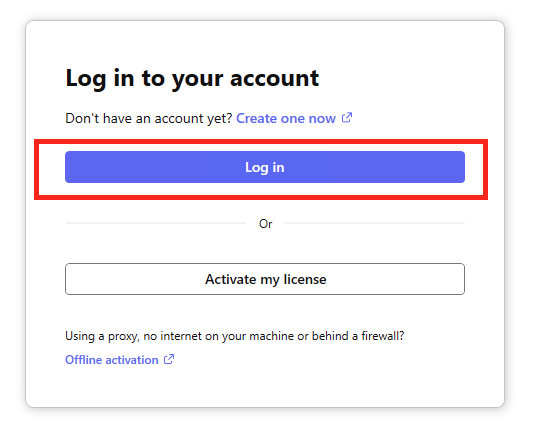
Task: Click external-link icon beside Create one now
Action: tap(347, 118)
